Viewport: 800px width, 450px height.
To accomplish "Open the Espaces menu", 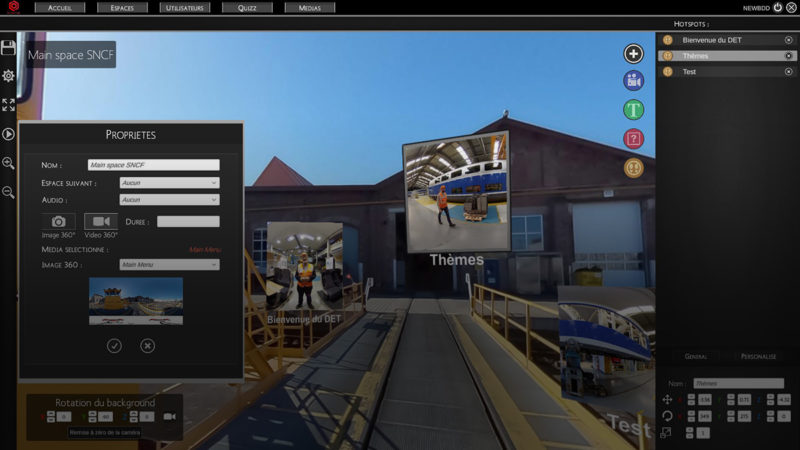I will tap(122, 8).
